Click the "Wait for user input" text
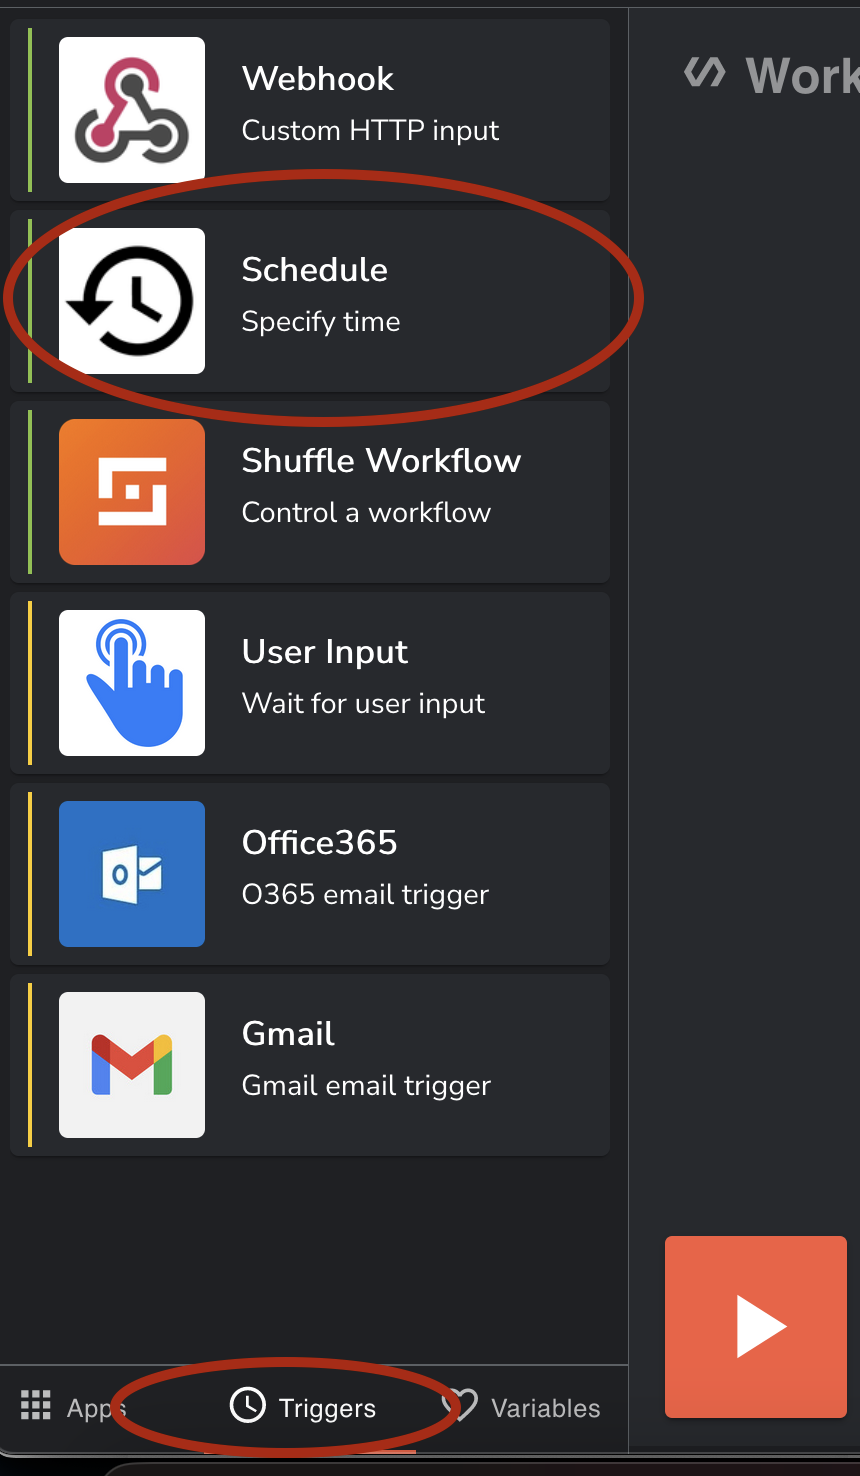Screen dimensions: 860x1476 pos(363,704)
